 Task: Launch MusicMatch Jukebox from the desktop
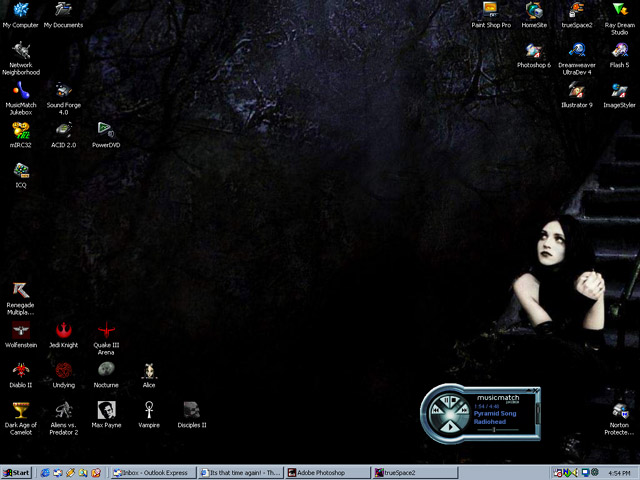[x=21, y=98]
